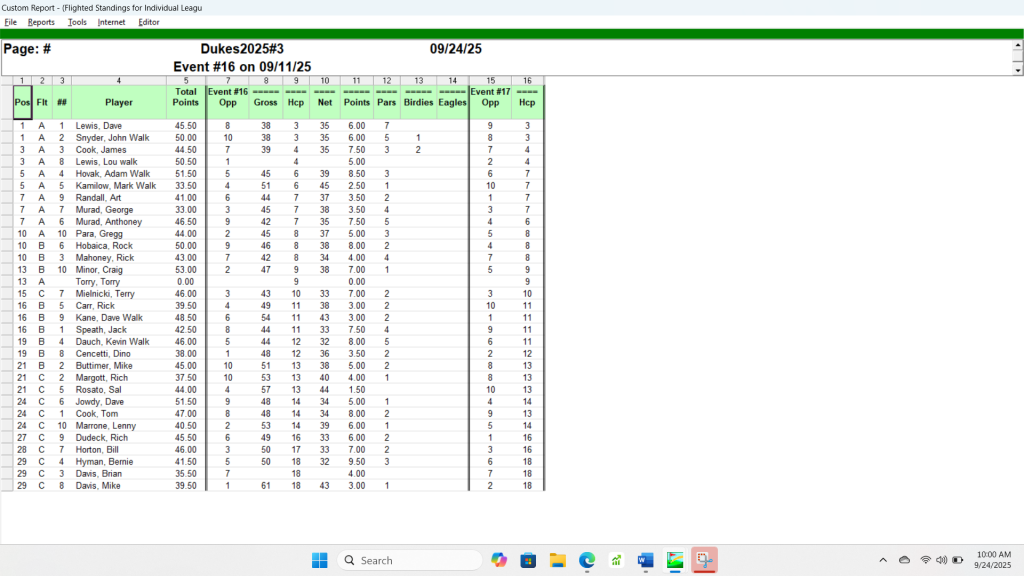Image resolution: width=1024 pixels, height=576 pixels.
Task: Select the Total Points column header
Action: coord(185,97)
